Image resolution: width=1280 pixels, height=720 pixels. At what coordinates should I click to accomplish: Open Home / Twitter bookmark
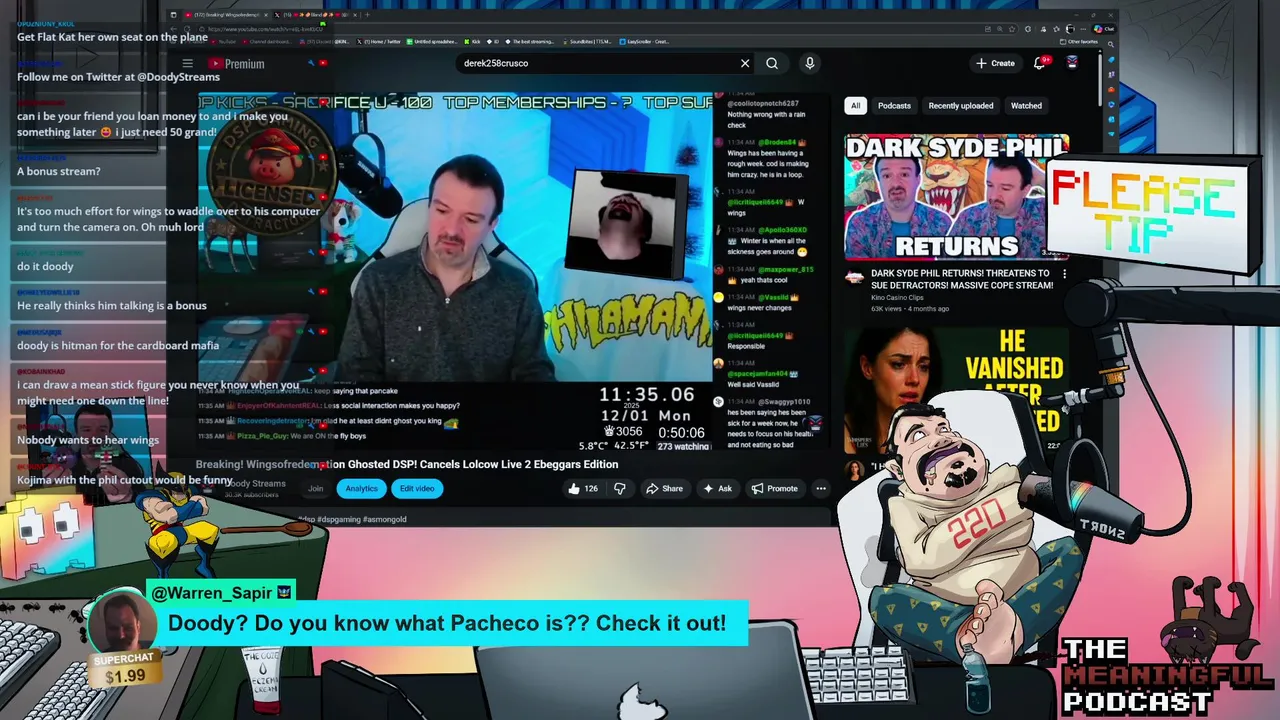[x=378, y=42]
